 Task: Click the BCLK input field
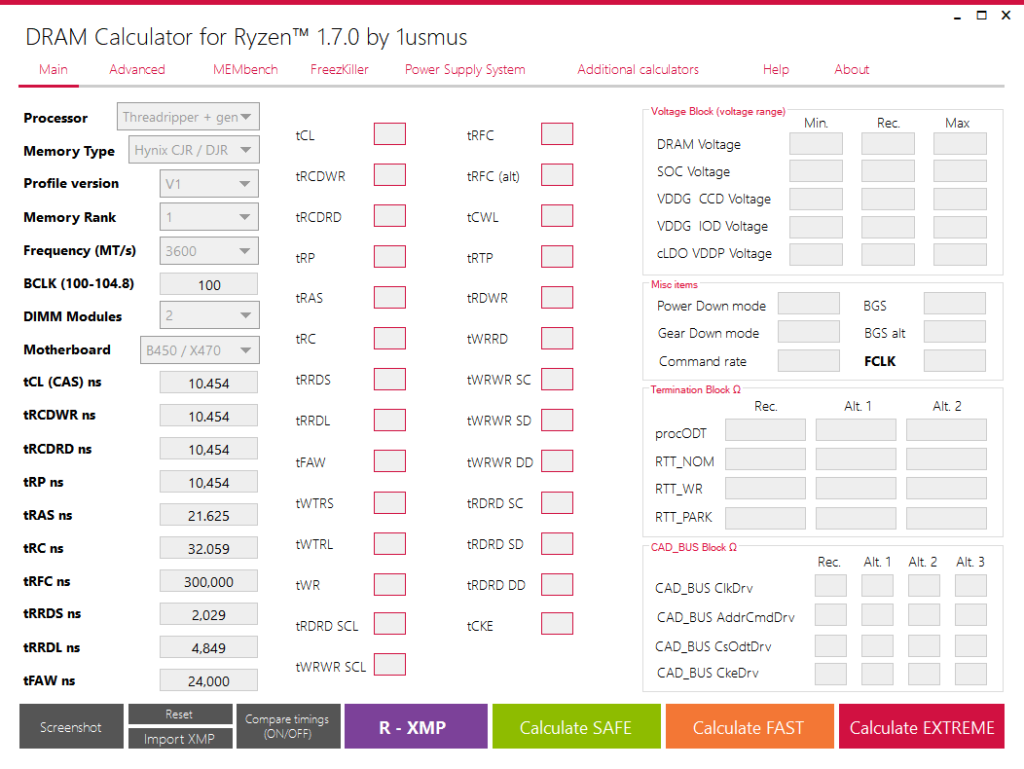click(x=209, y=285)
